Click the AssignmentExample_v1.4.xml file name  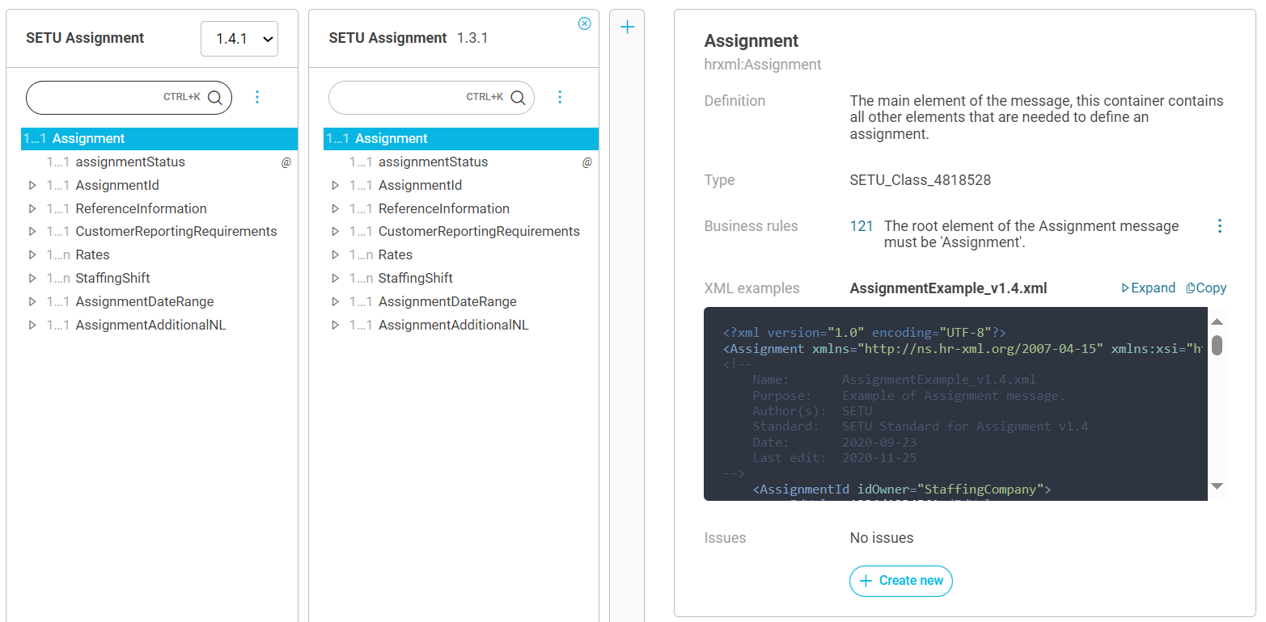(x=948, y=288)
